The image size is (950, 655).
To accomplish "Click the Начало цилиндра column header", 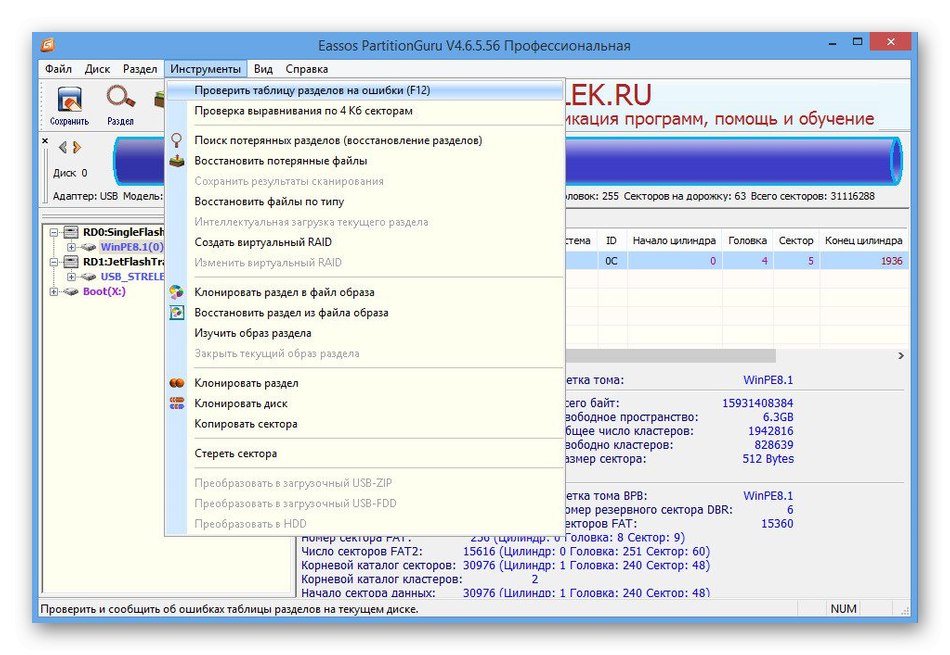I will click(674, 241).
